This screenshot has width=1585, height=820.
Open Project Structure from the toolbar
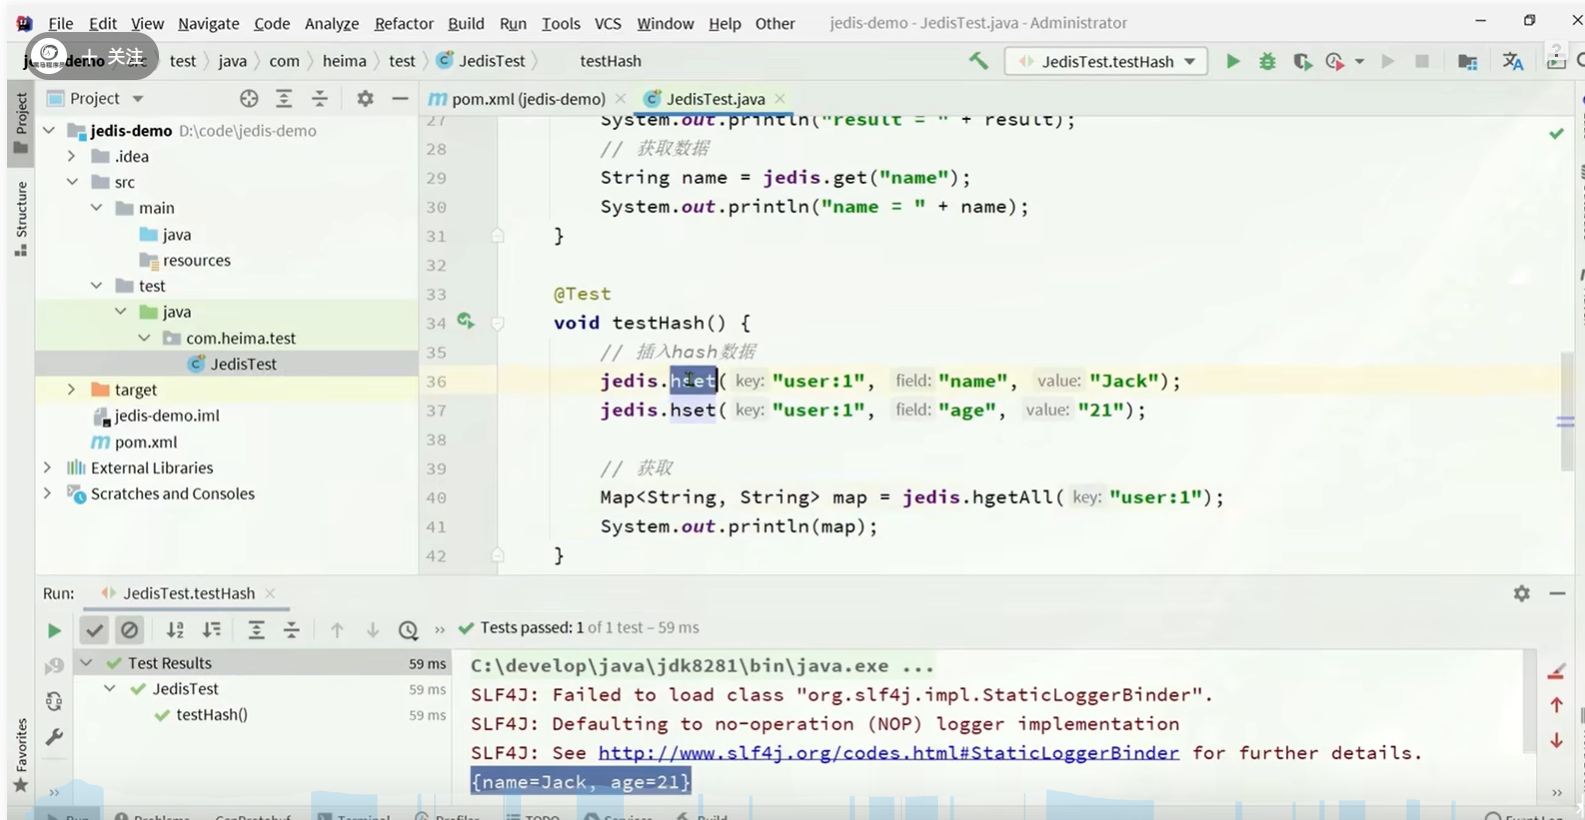click(1467, 61)
